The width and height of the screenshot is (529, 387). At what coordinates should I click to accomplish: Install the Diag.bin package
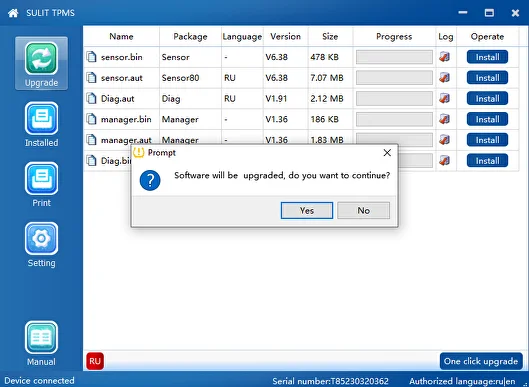[x=487, y=161]
